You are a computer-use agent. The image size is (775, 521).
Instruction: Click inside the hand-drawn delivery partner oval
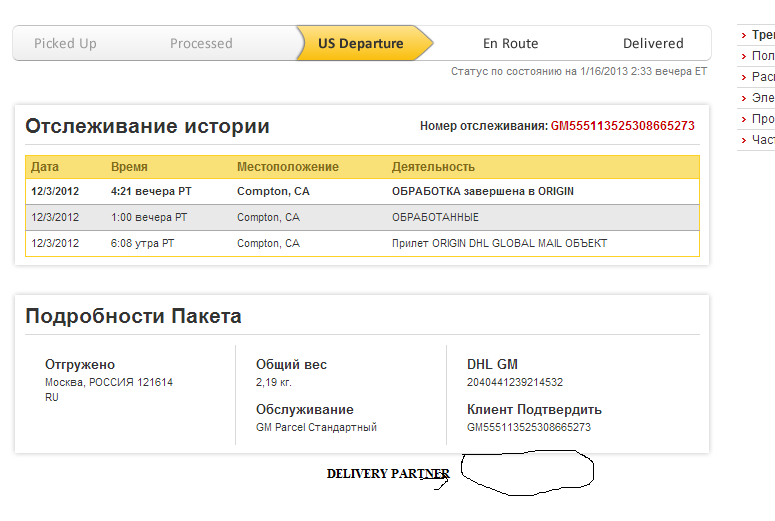pos(527,473)
